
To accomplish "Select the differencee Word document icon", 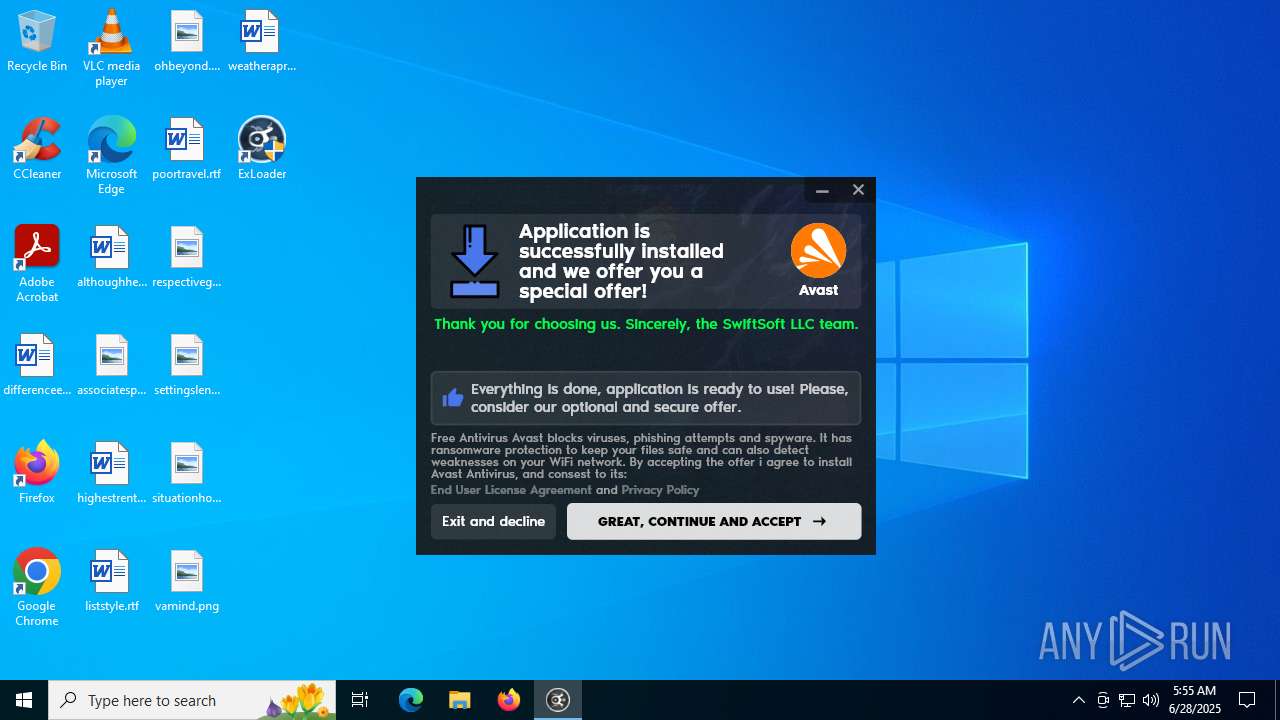I will pyautogui.click(x=37, y=365).
